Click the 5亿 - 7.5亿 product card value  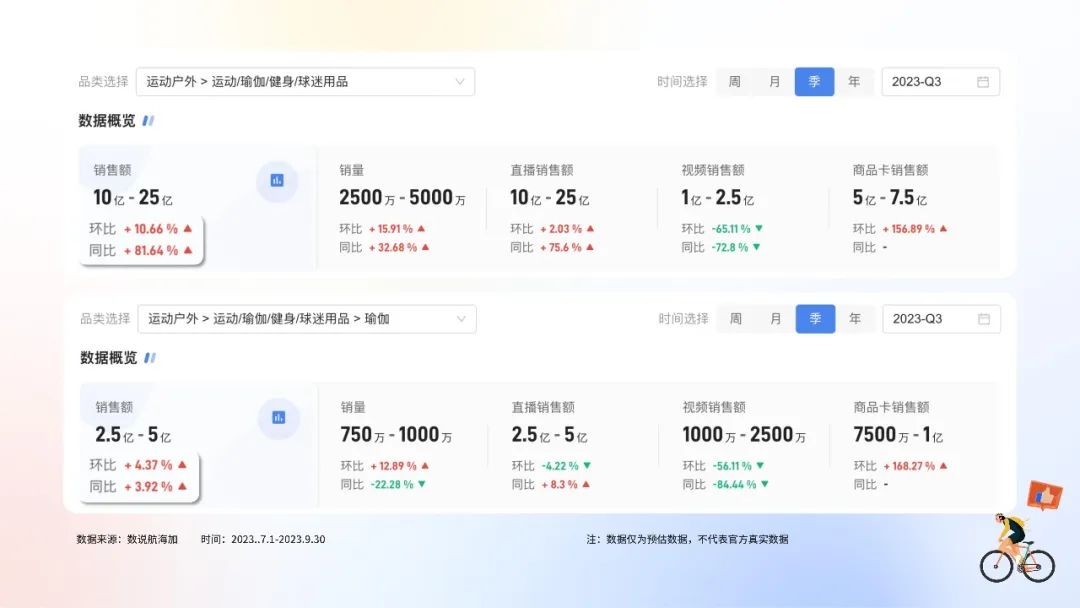coord(890,198)
